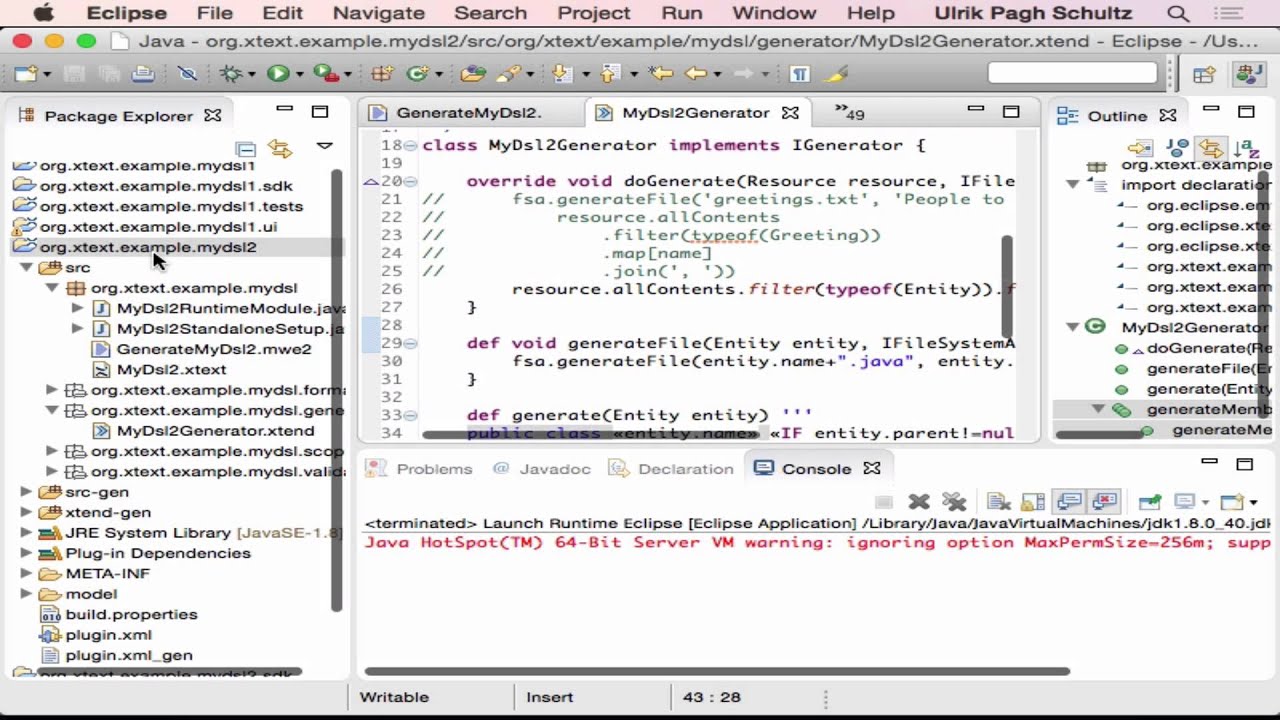
Task: Expand the src-gen folder
Action: coord(27,492)
